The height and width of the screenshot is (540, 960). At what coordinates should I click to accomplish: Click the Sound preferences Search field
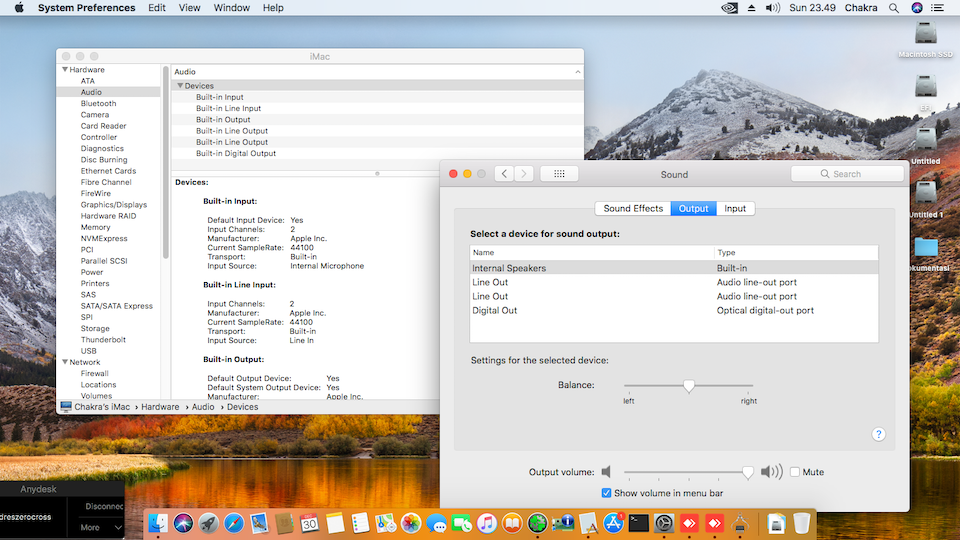pyautogui.click(x=847, y=174)
